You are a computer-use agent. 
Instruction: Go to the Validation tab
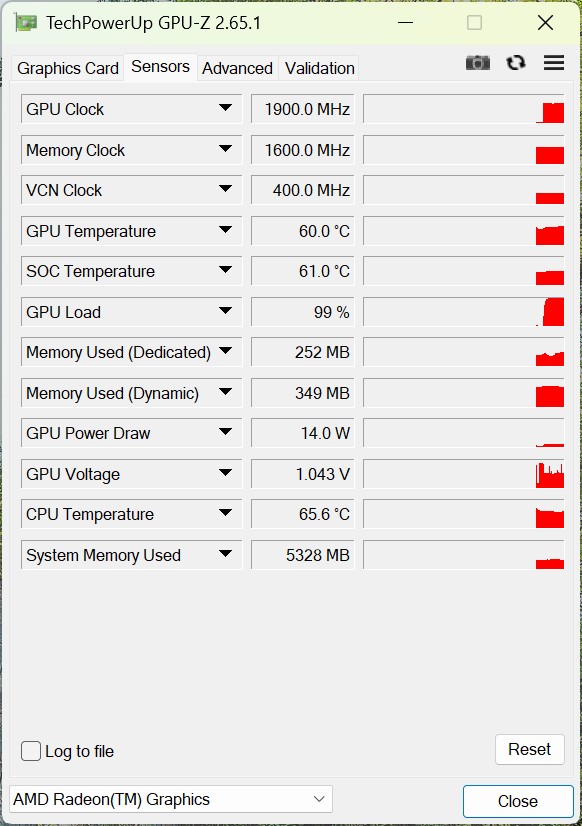click(x=320, y=68)
